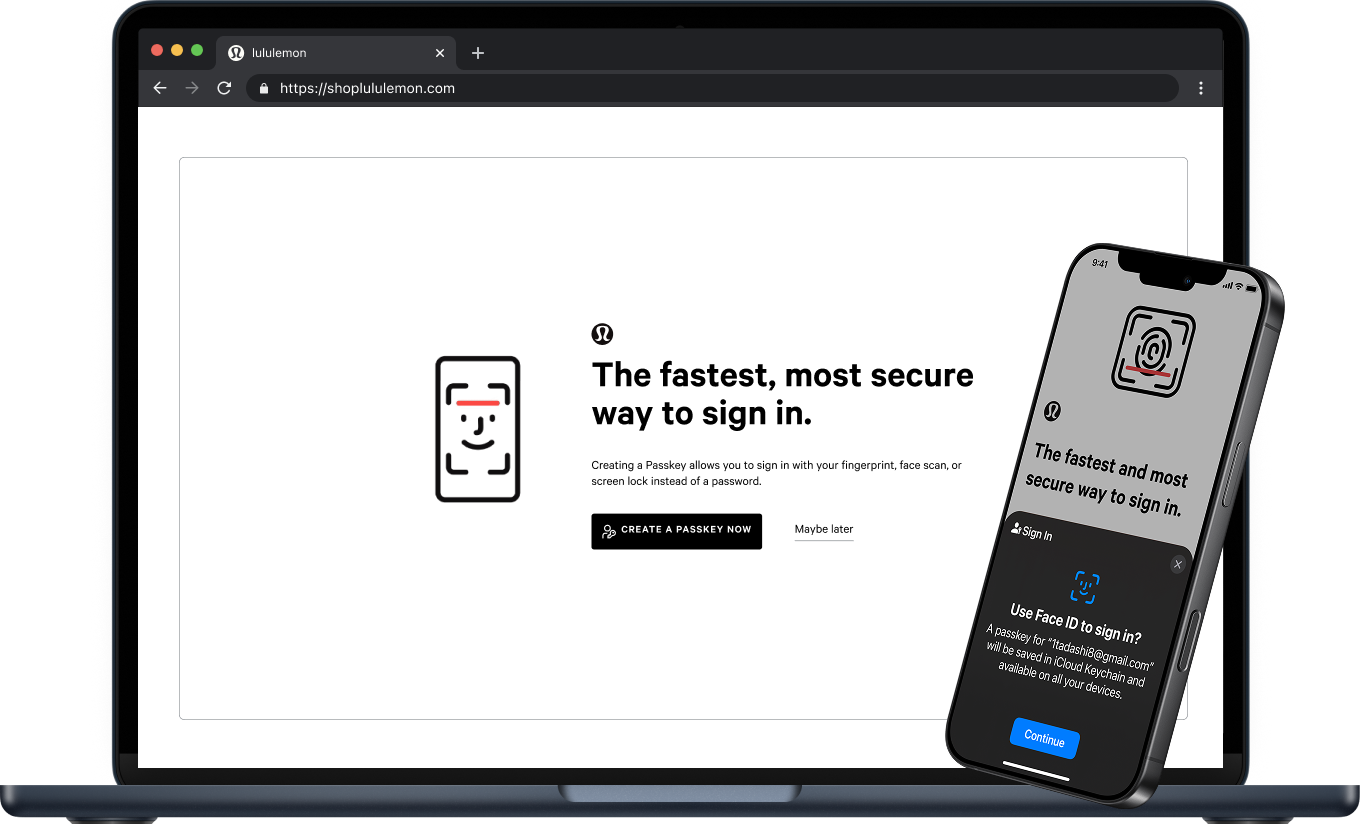Close the lululemon browser tab
This screenshot has height=824, width=1360.
440,53
